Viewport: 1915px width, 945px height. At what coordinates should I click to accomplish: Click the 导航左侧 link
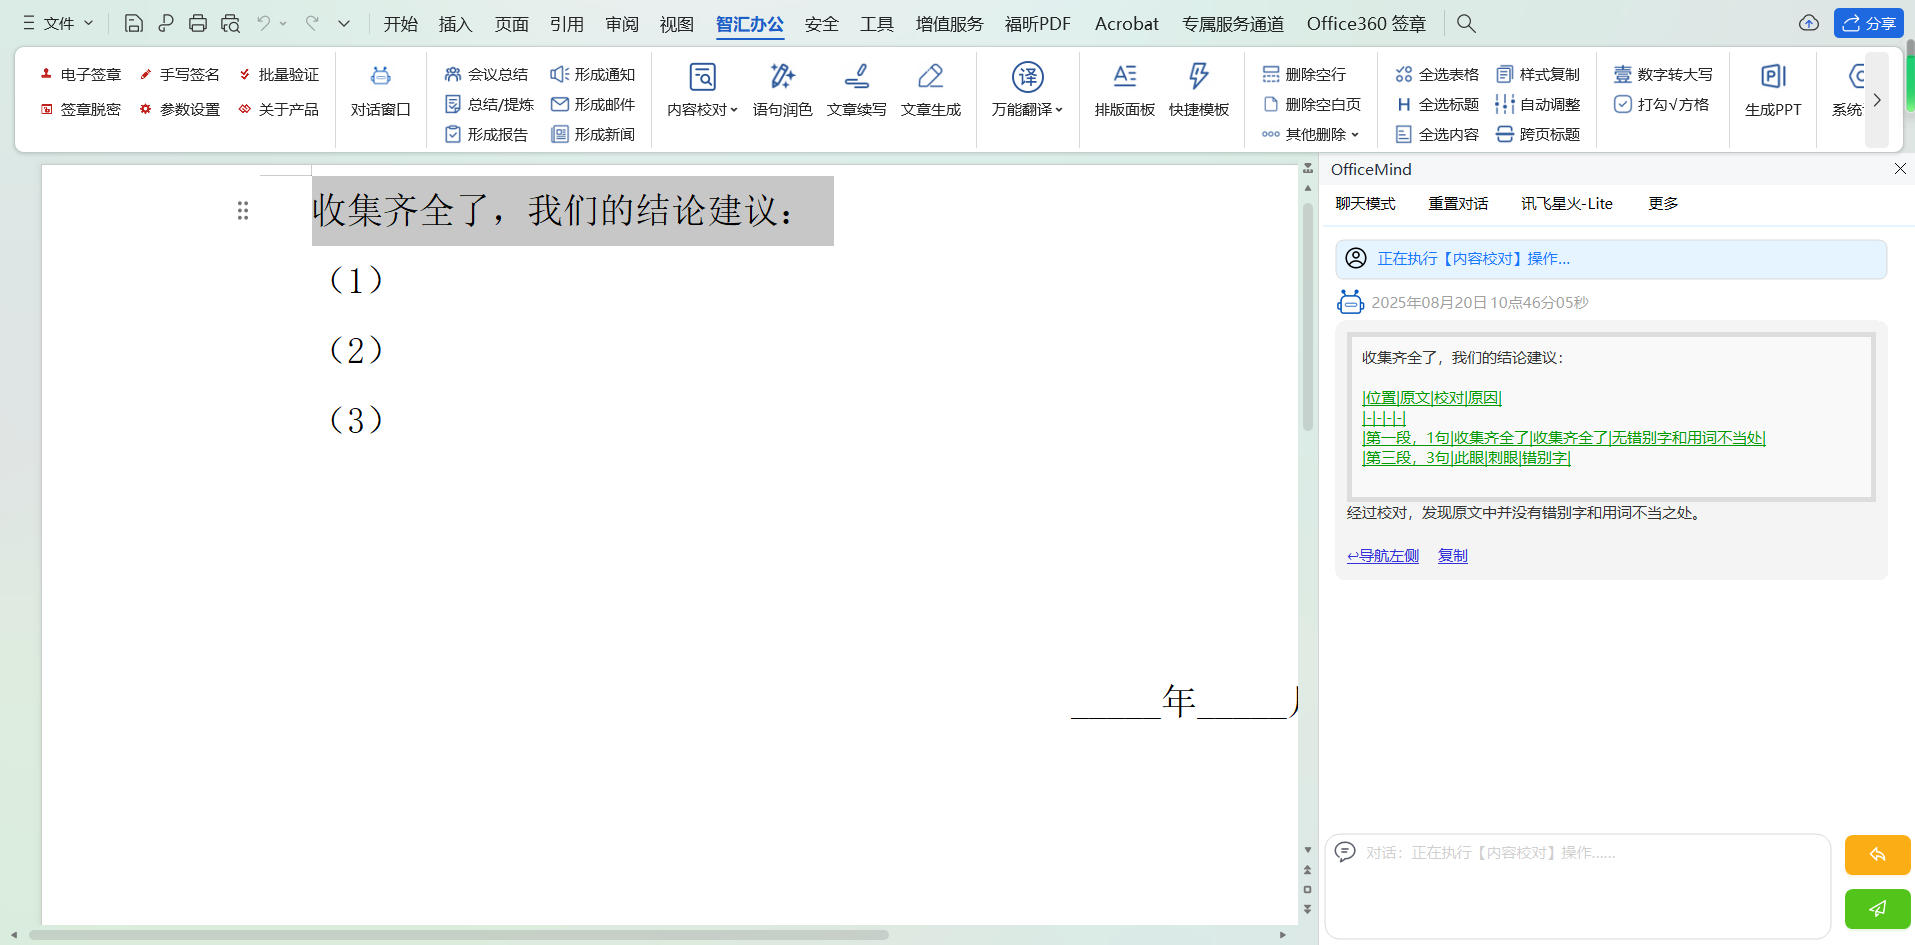[1383, 556]
